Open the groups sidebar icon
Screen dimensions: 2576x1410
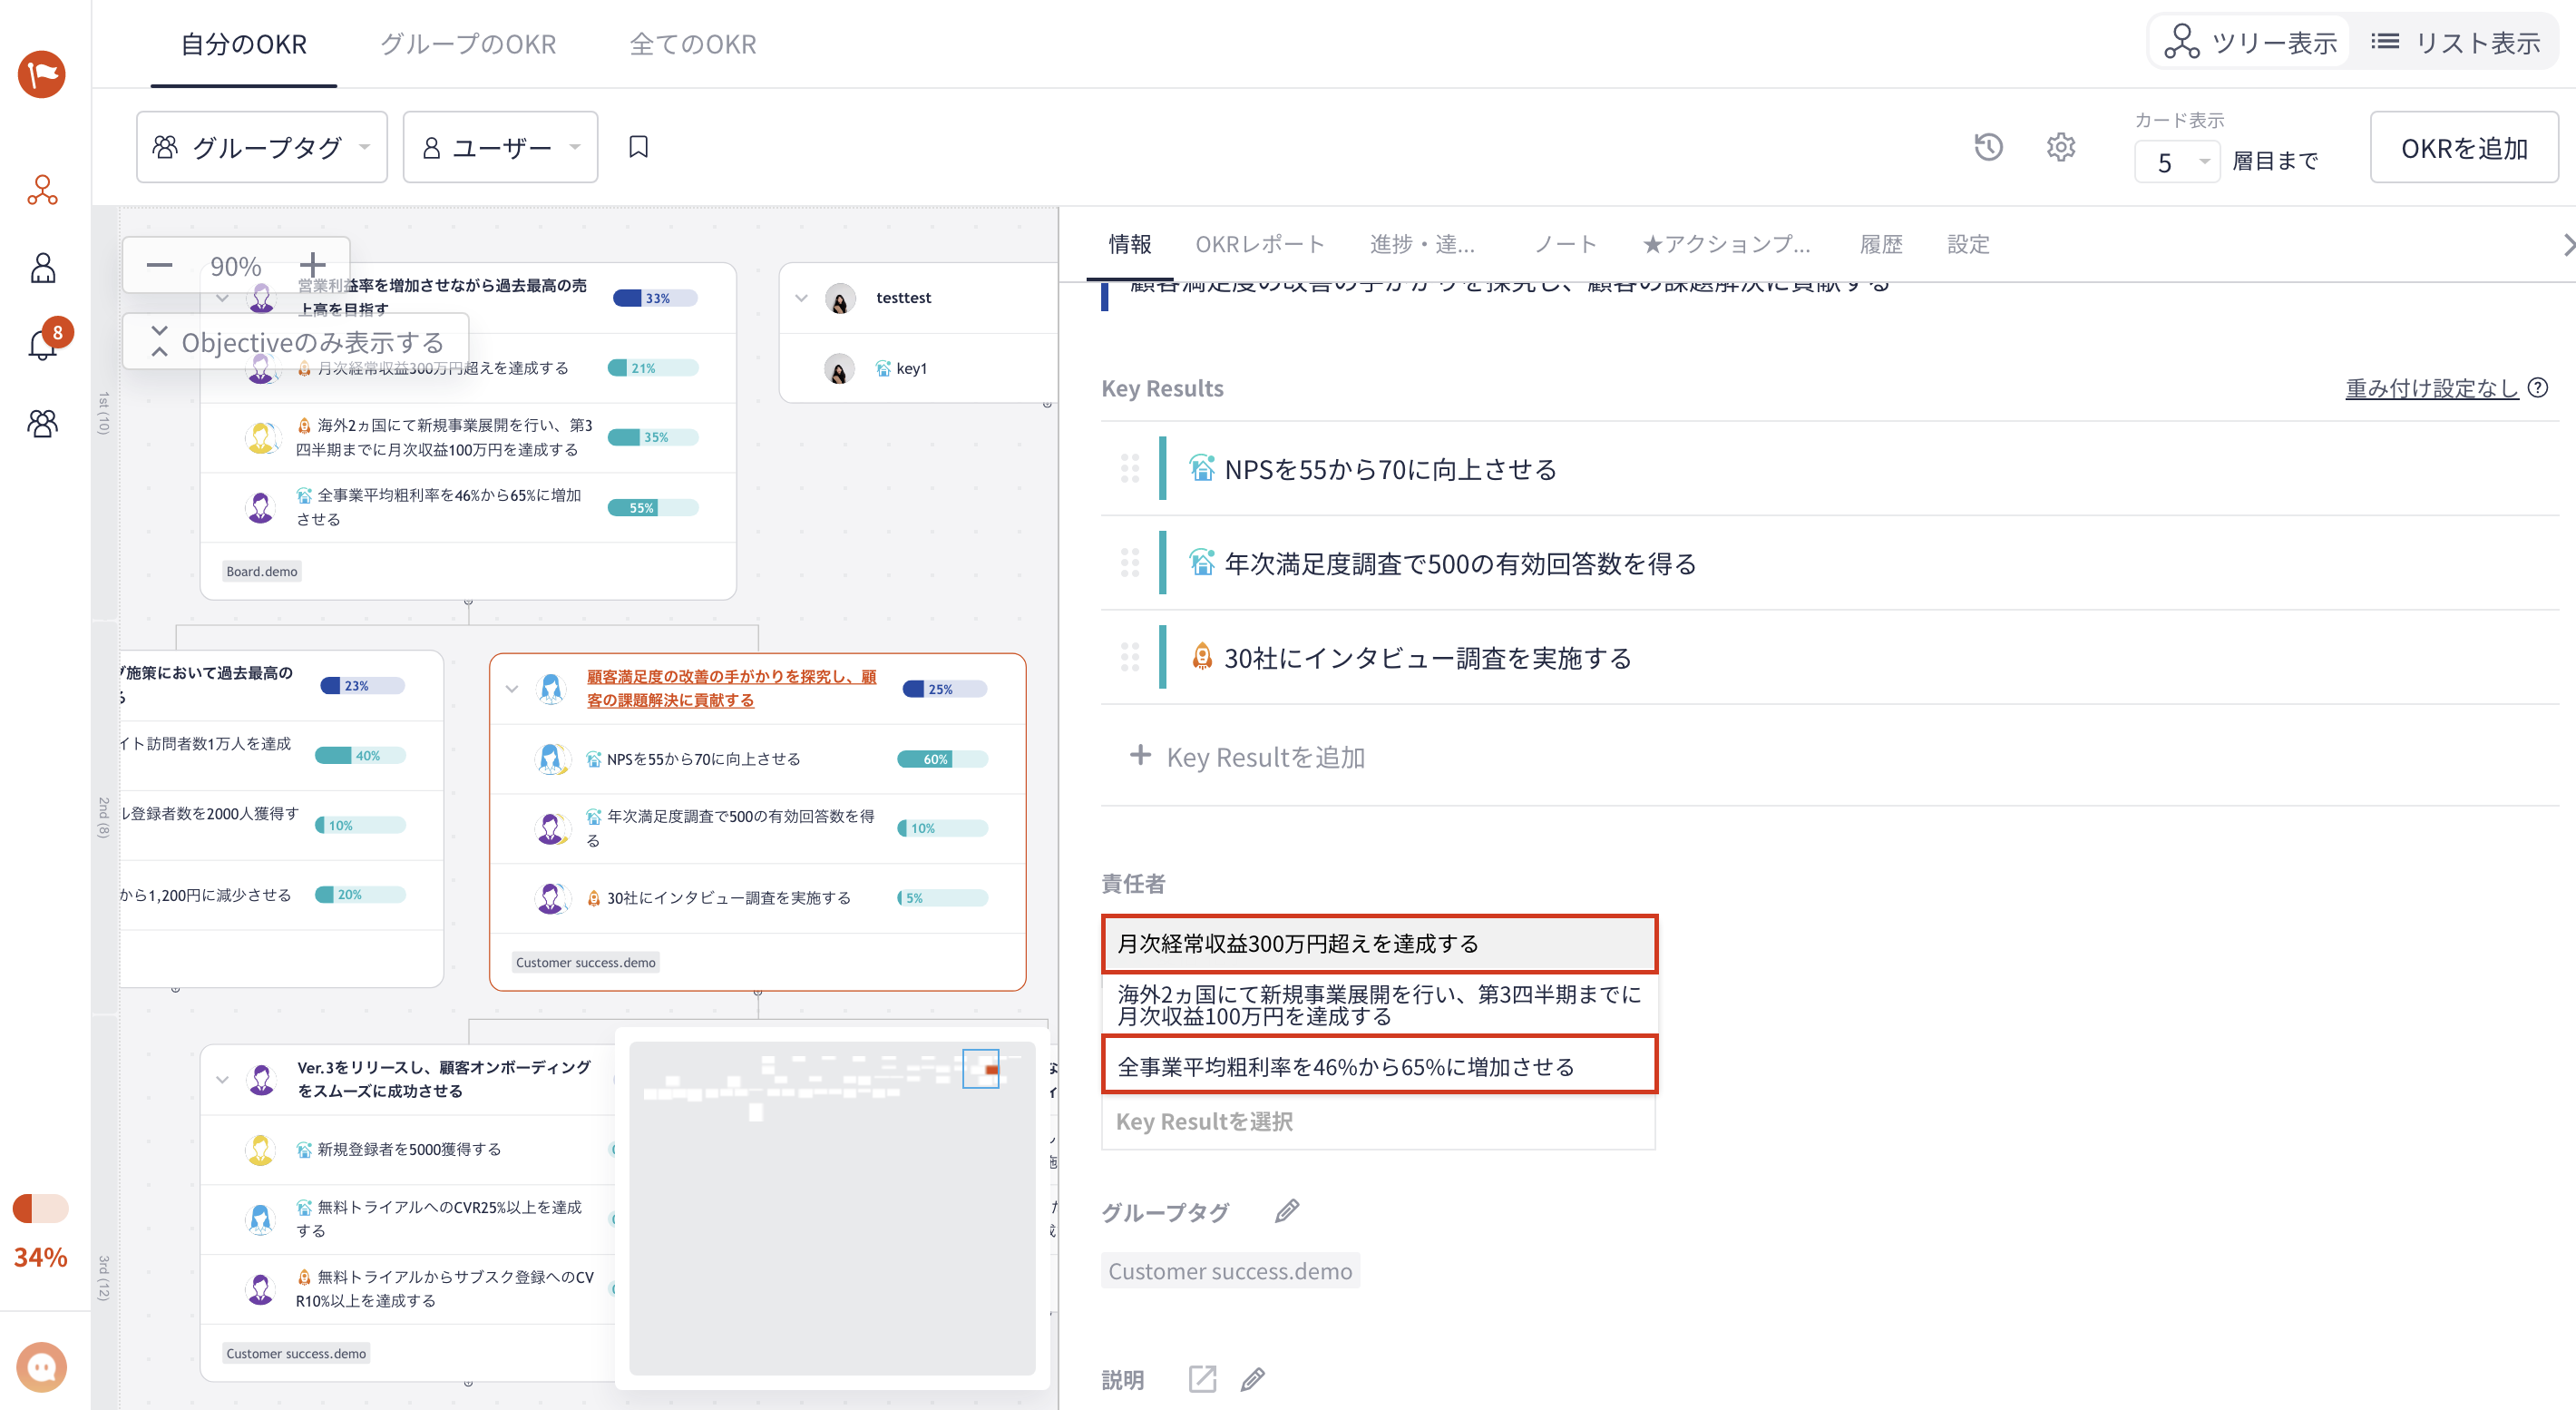[x=42, y=423]
